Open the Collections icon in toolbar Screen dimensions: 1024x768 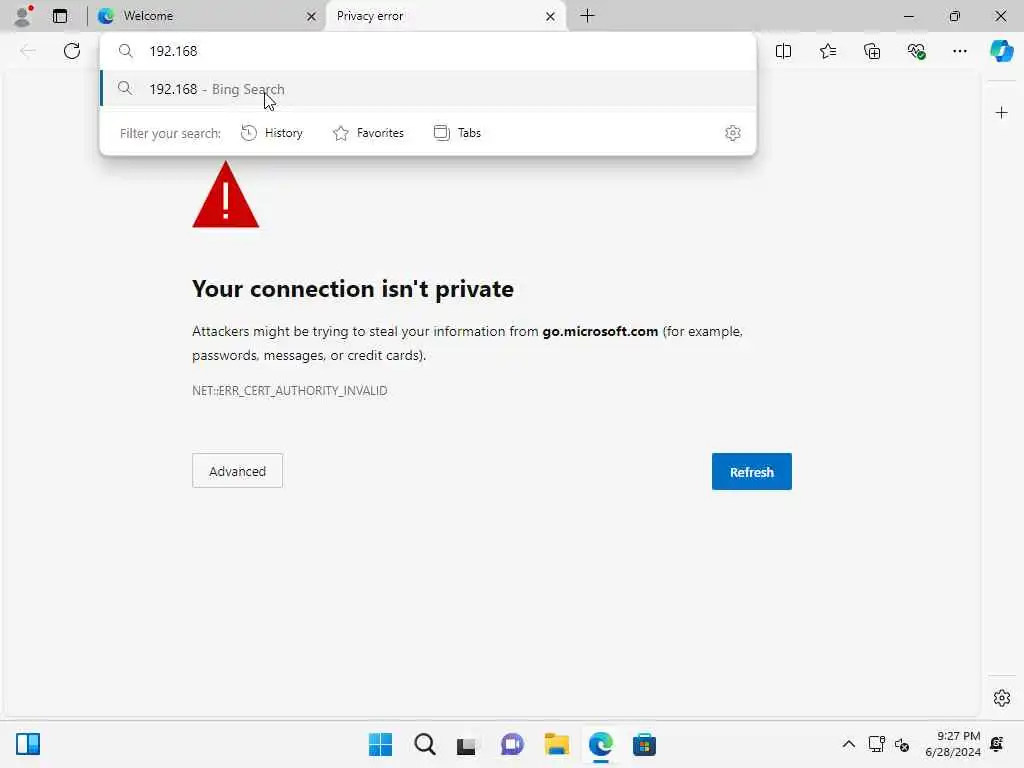pyautogui.click(x=872, y=51)
